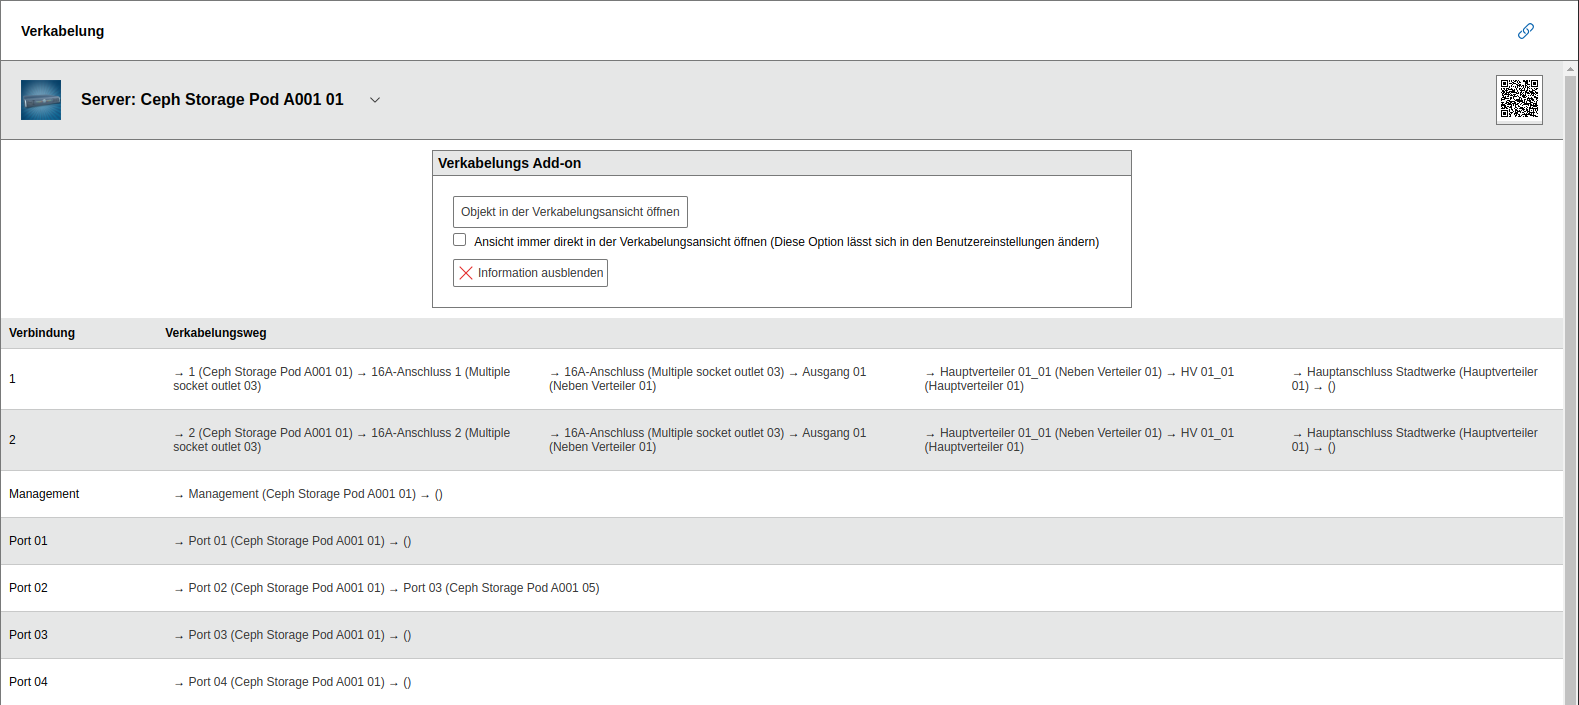The height and width of the screenshot is (705, 1579).
Task: Open '1 (Ceph Storage Pod A001 01)' in row 1
Action: 270,372
